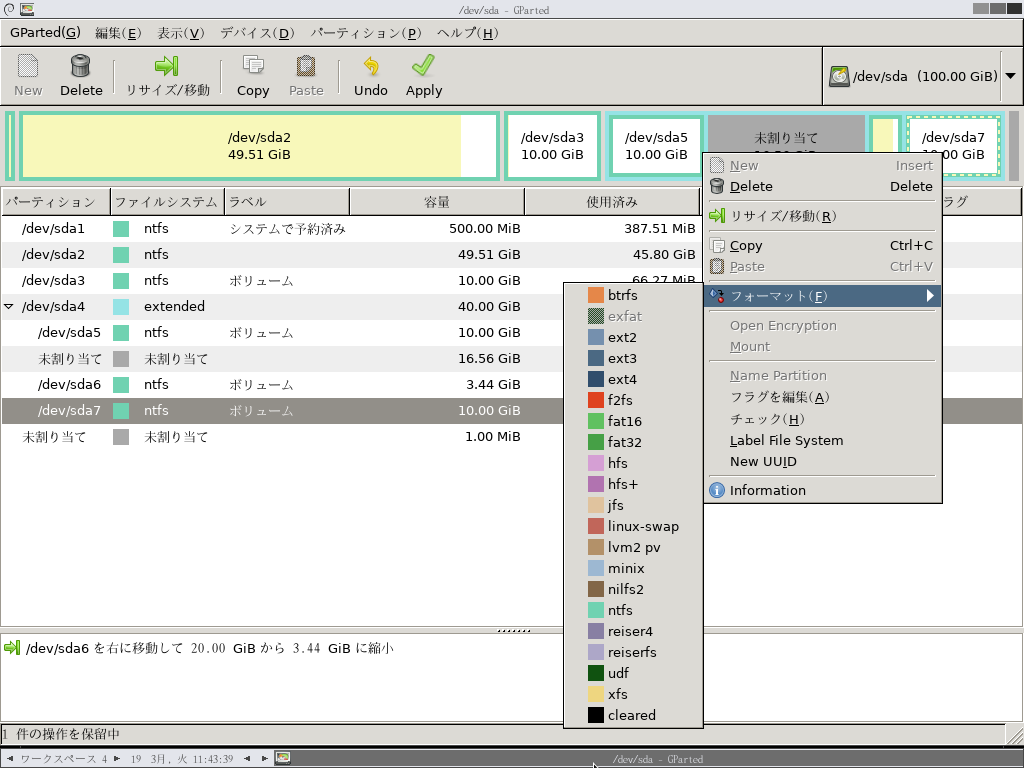Image resolution: width=1024 pixels, height=768 pixels.
Task: Open the 編集(E) menu
Action: 118,33
